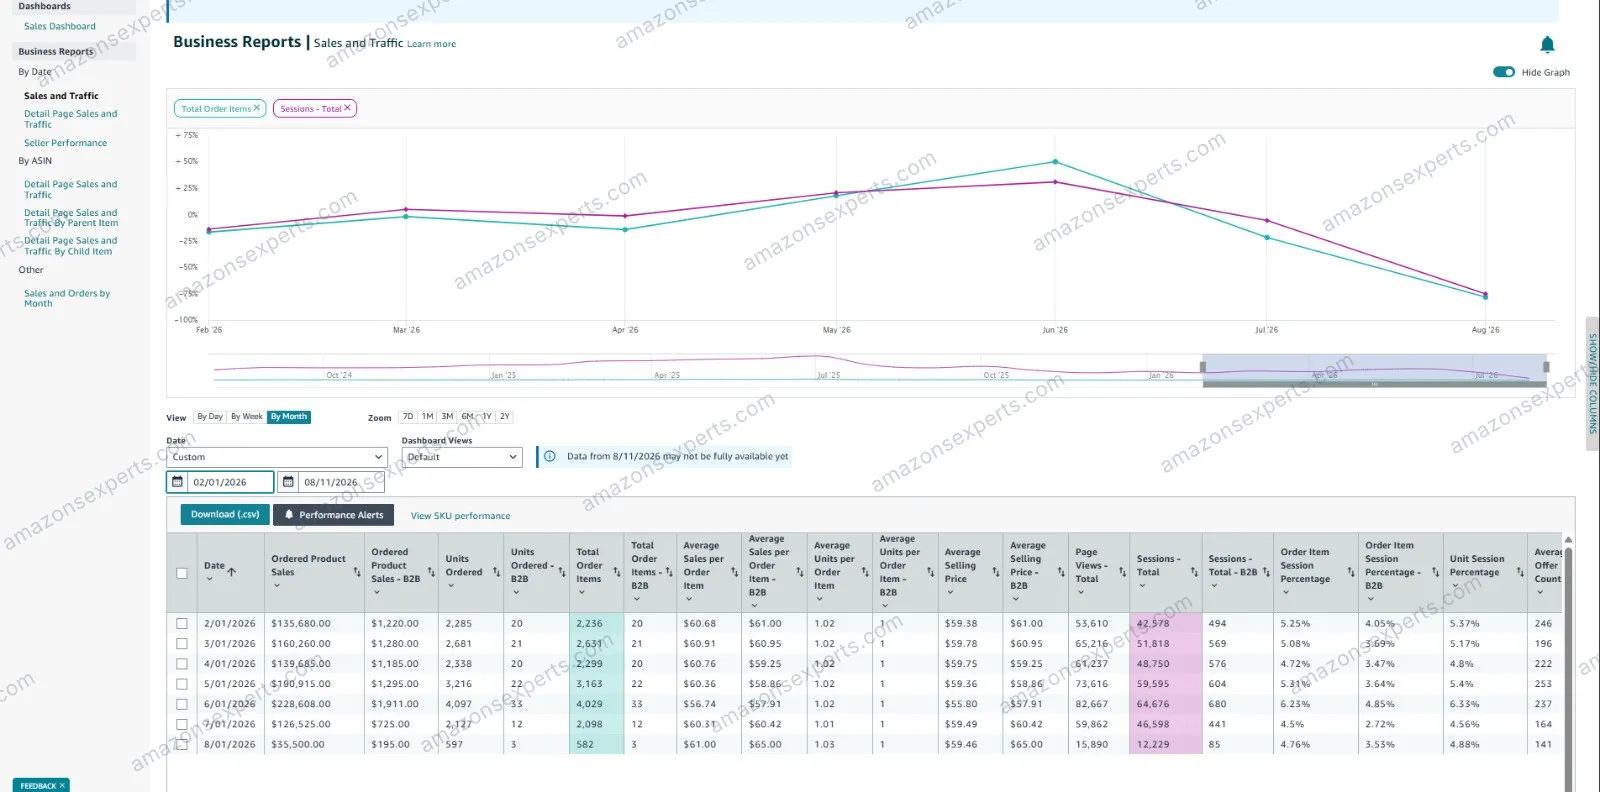Expand the Ordered Product Sales column chevron
Image resolution: width=1600 pixels, height=792 pixels.
[277, 585]
